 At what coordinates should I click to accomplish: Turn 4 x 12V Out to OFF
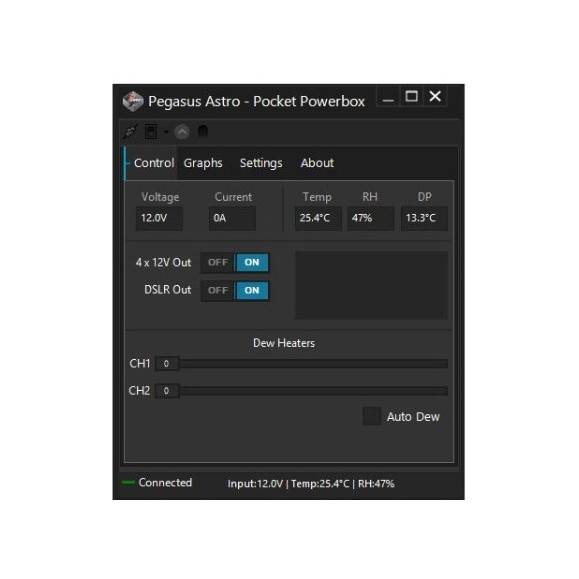(217, 262)
